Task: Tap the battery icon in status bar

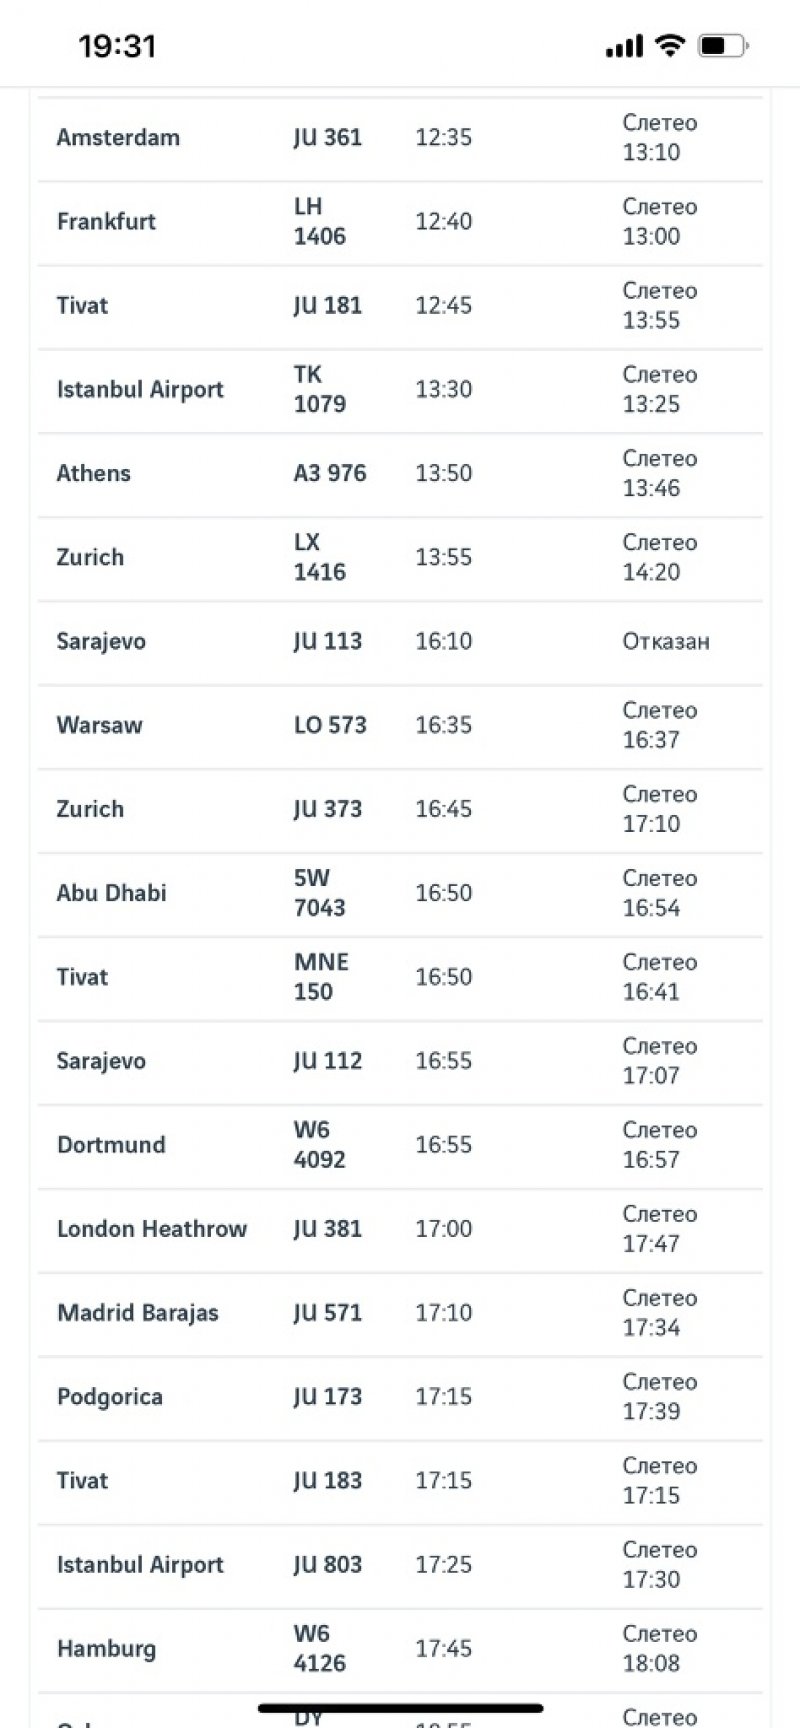Action: pos(724,45)
